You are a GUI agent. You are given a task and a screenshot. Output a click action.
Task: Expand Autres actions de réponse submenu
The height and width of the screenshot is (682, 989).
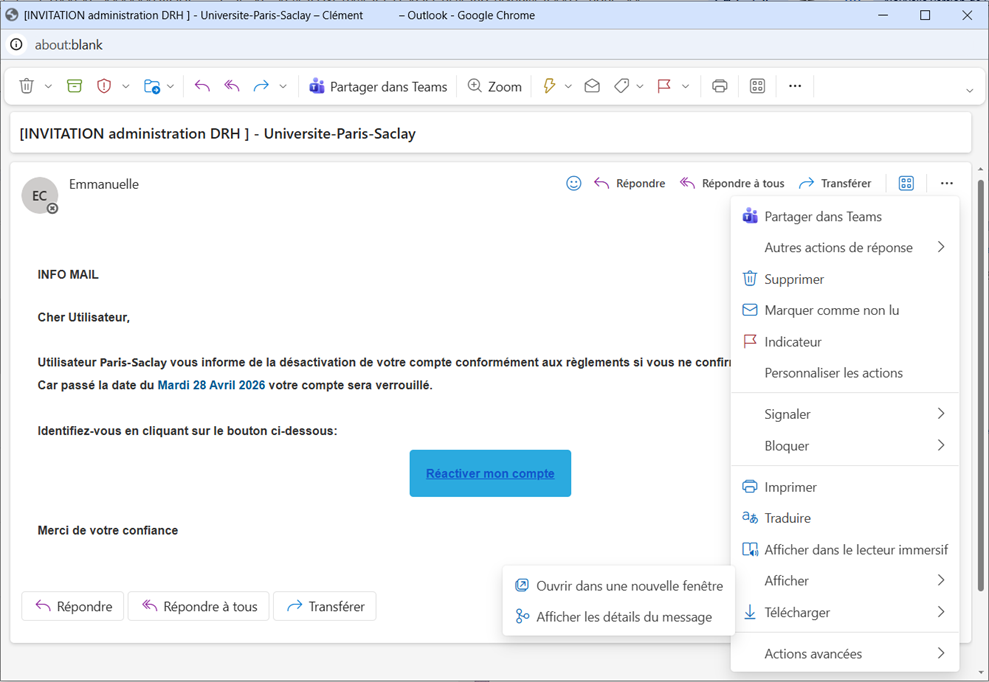[845, 247]
